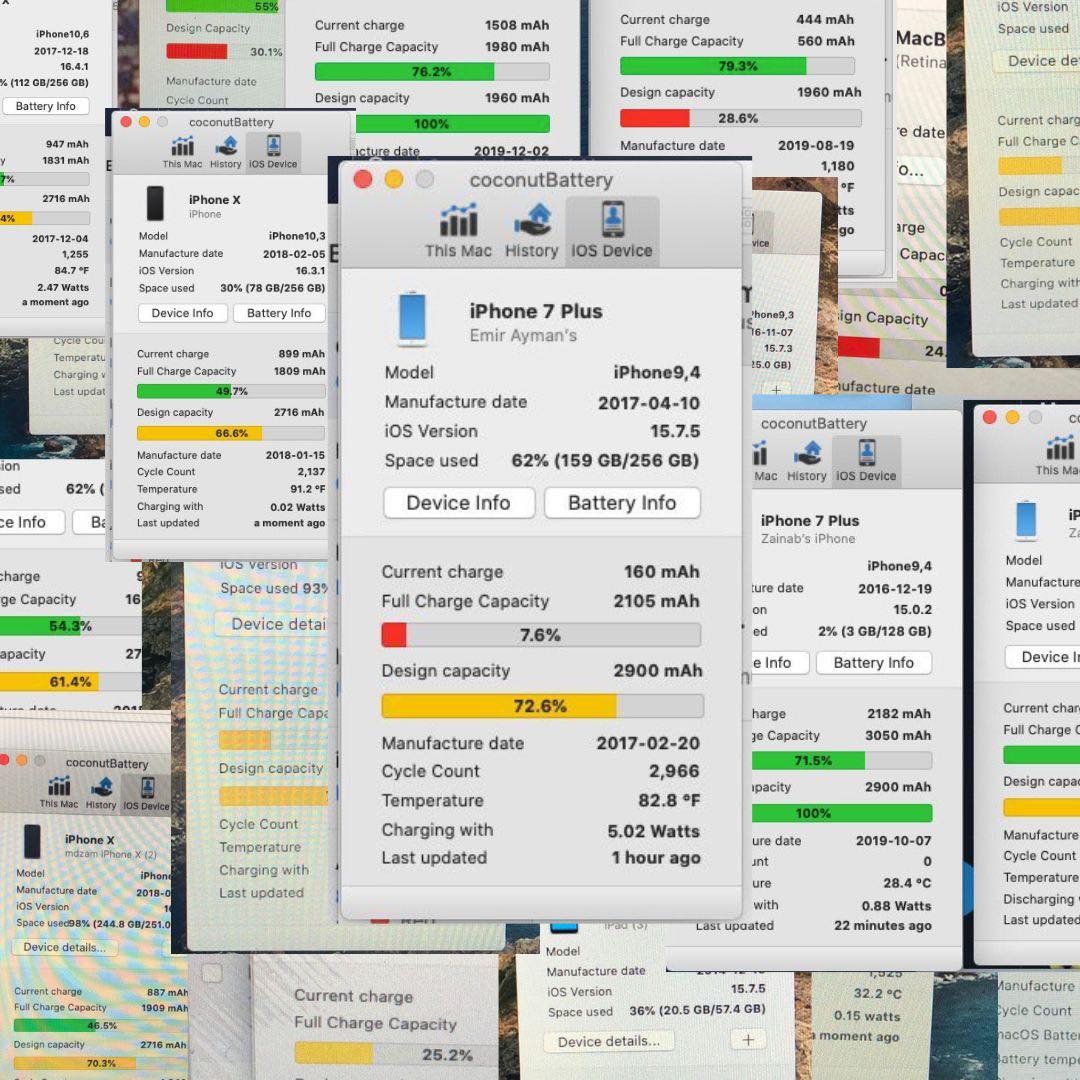
Task: Click the model value iPhone9,4 in Emir Ayman's window
Action: coord(657,373)
